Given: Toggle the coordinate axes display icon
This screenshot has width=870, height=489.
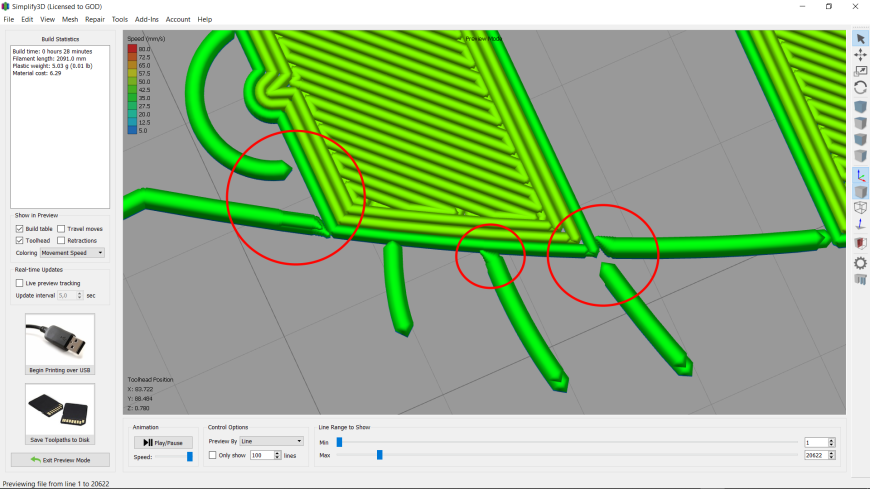Looking at the screenshot, I should coord(861,175).
